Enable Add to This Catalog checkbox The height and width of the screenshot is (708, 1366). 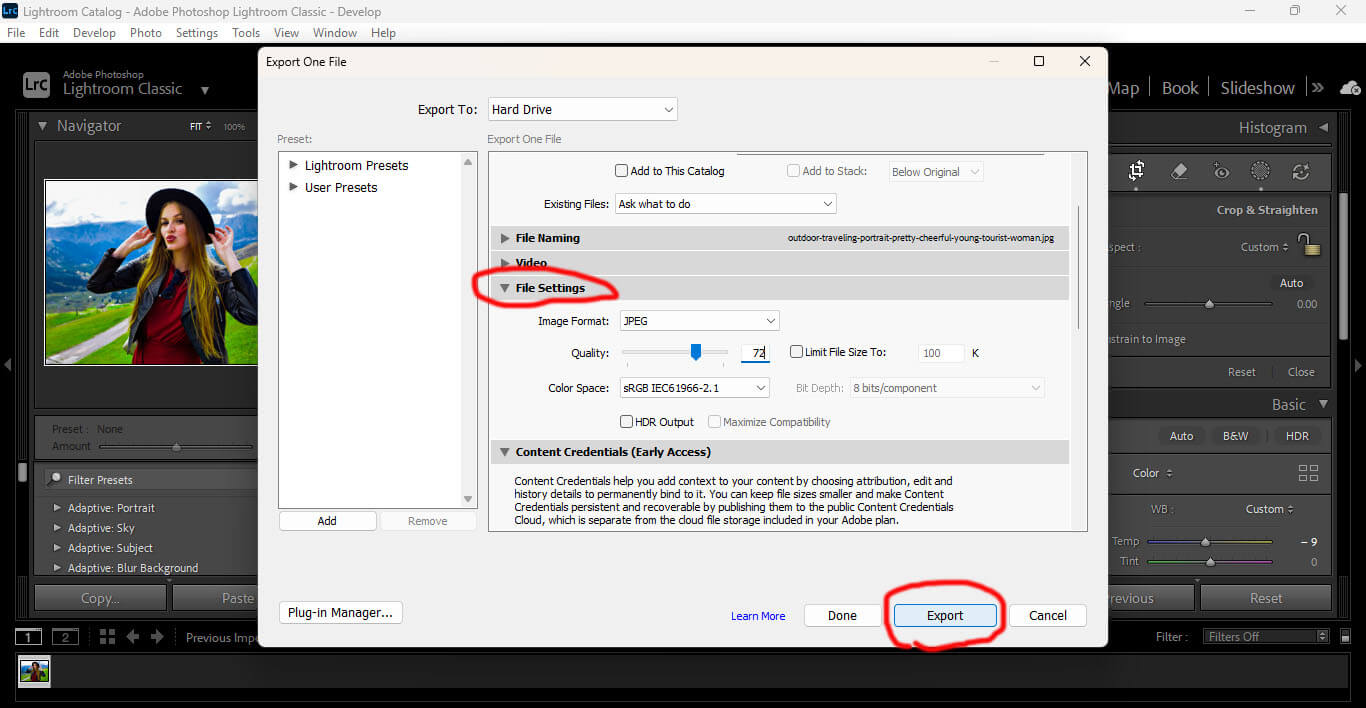(x=622, y=171)
